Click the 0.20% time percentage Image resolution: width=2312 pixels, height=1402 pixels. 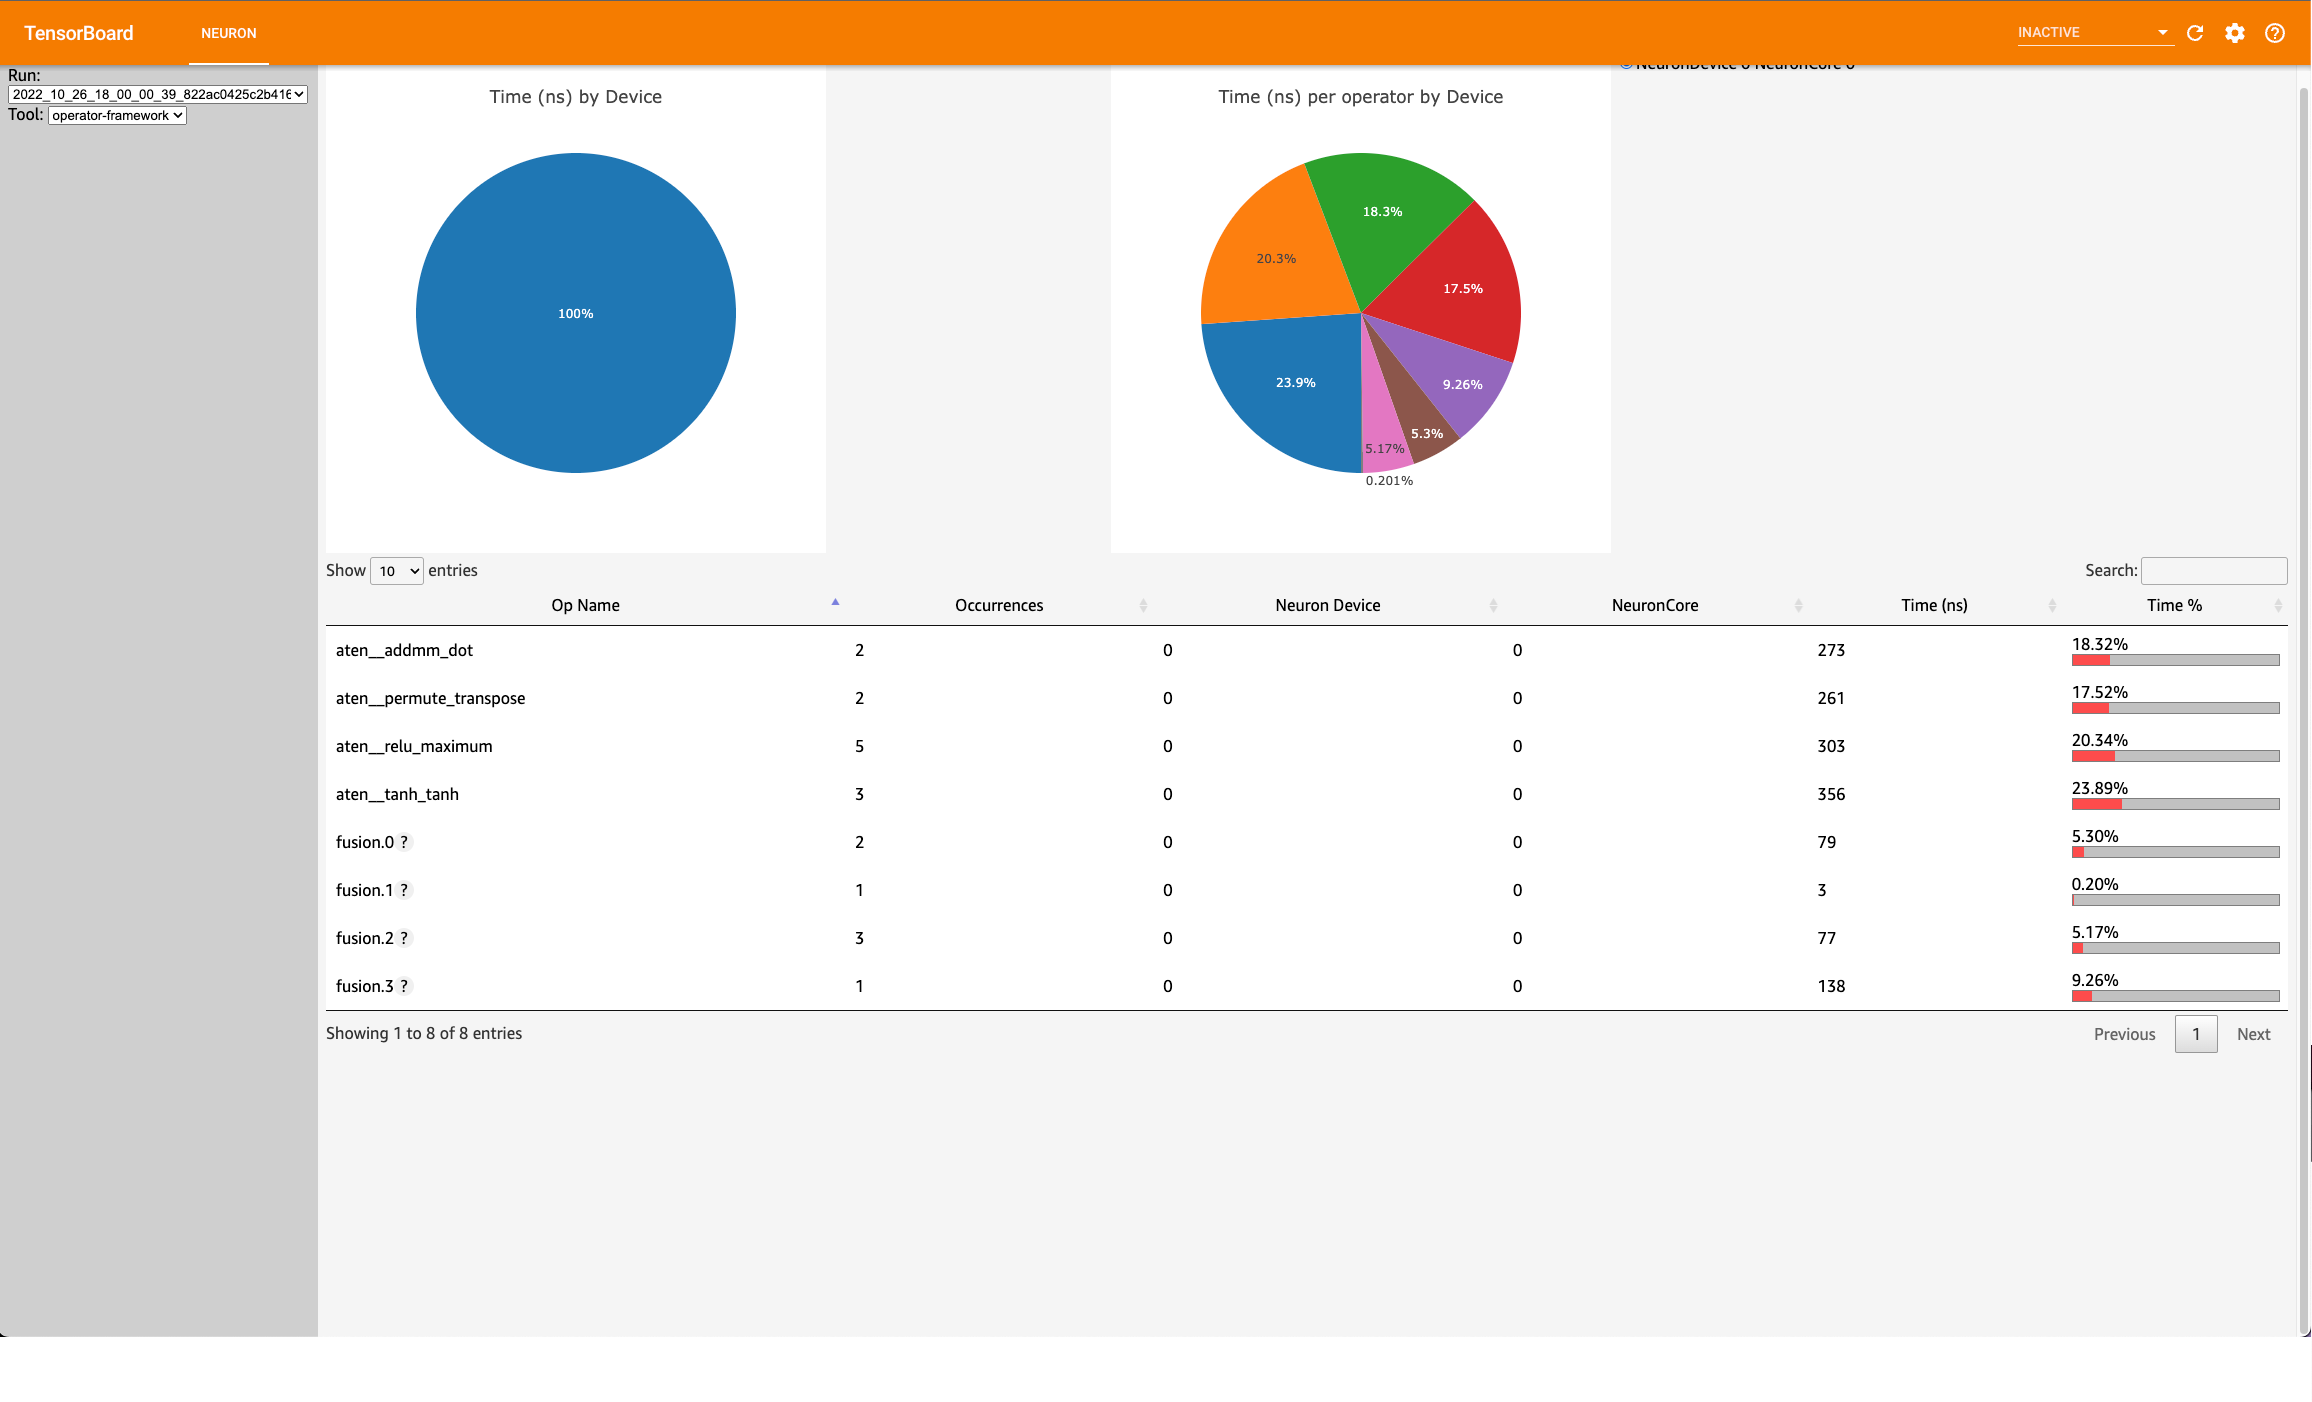pos(2095,884)
